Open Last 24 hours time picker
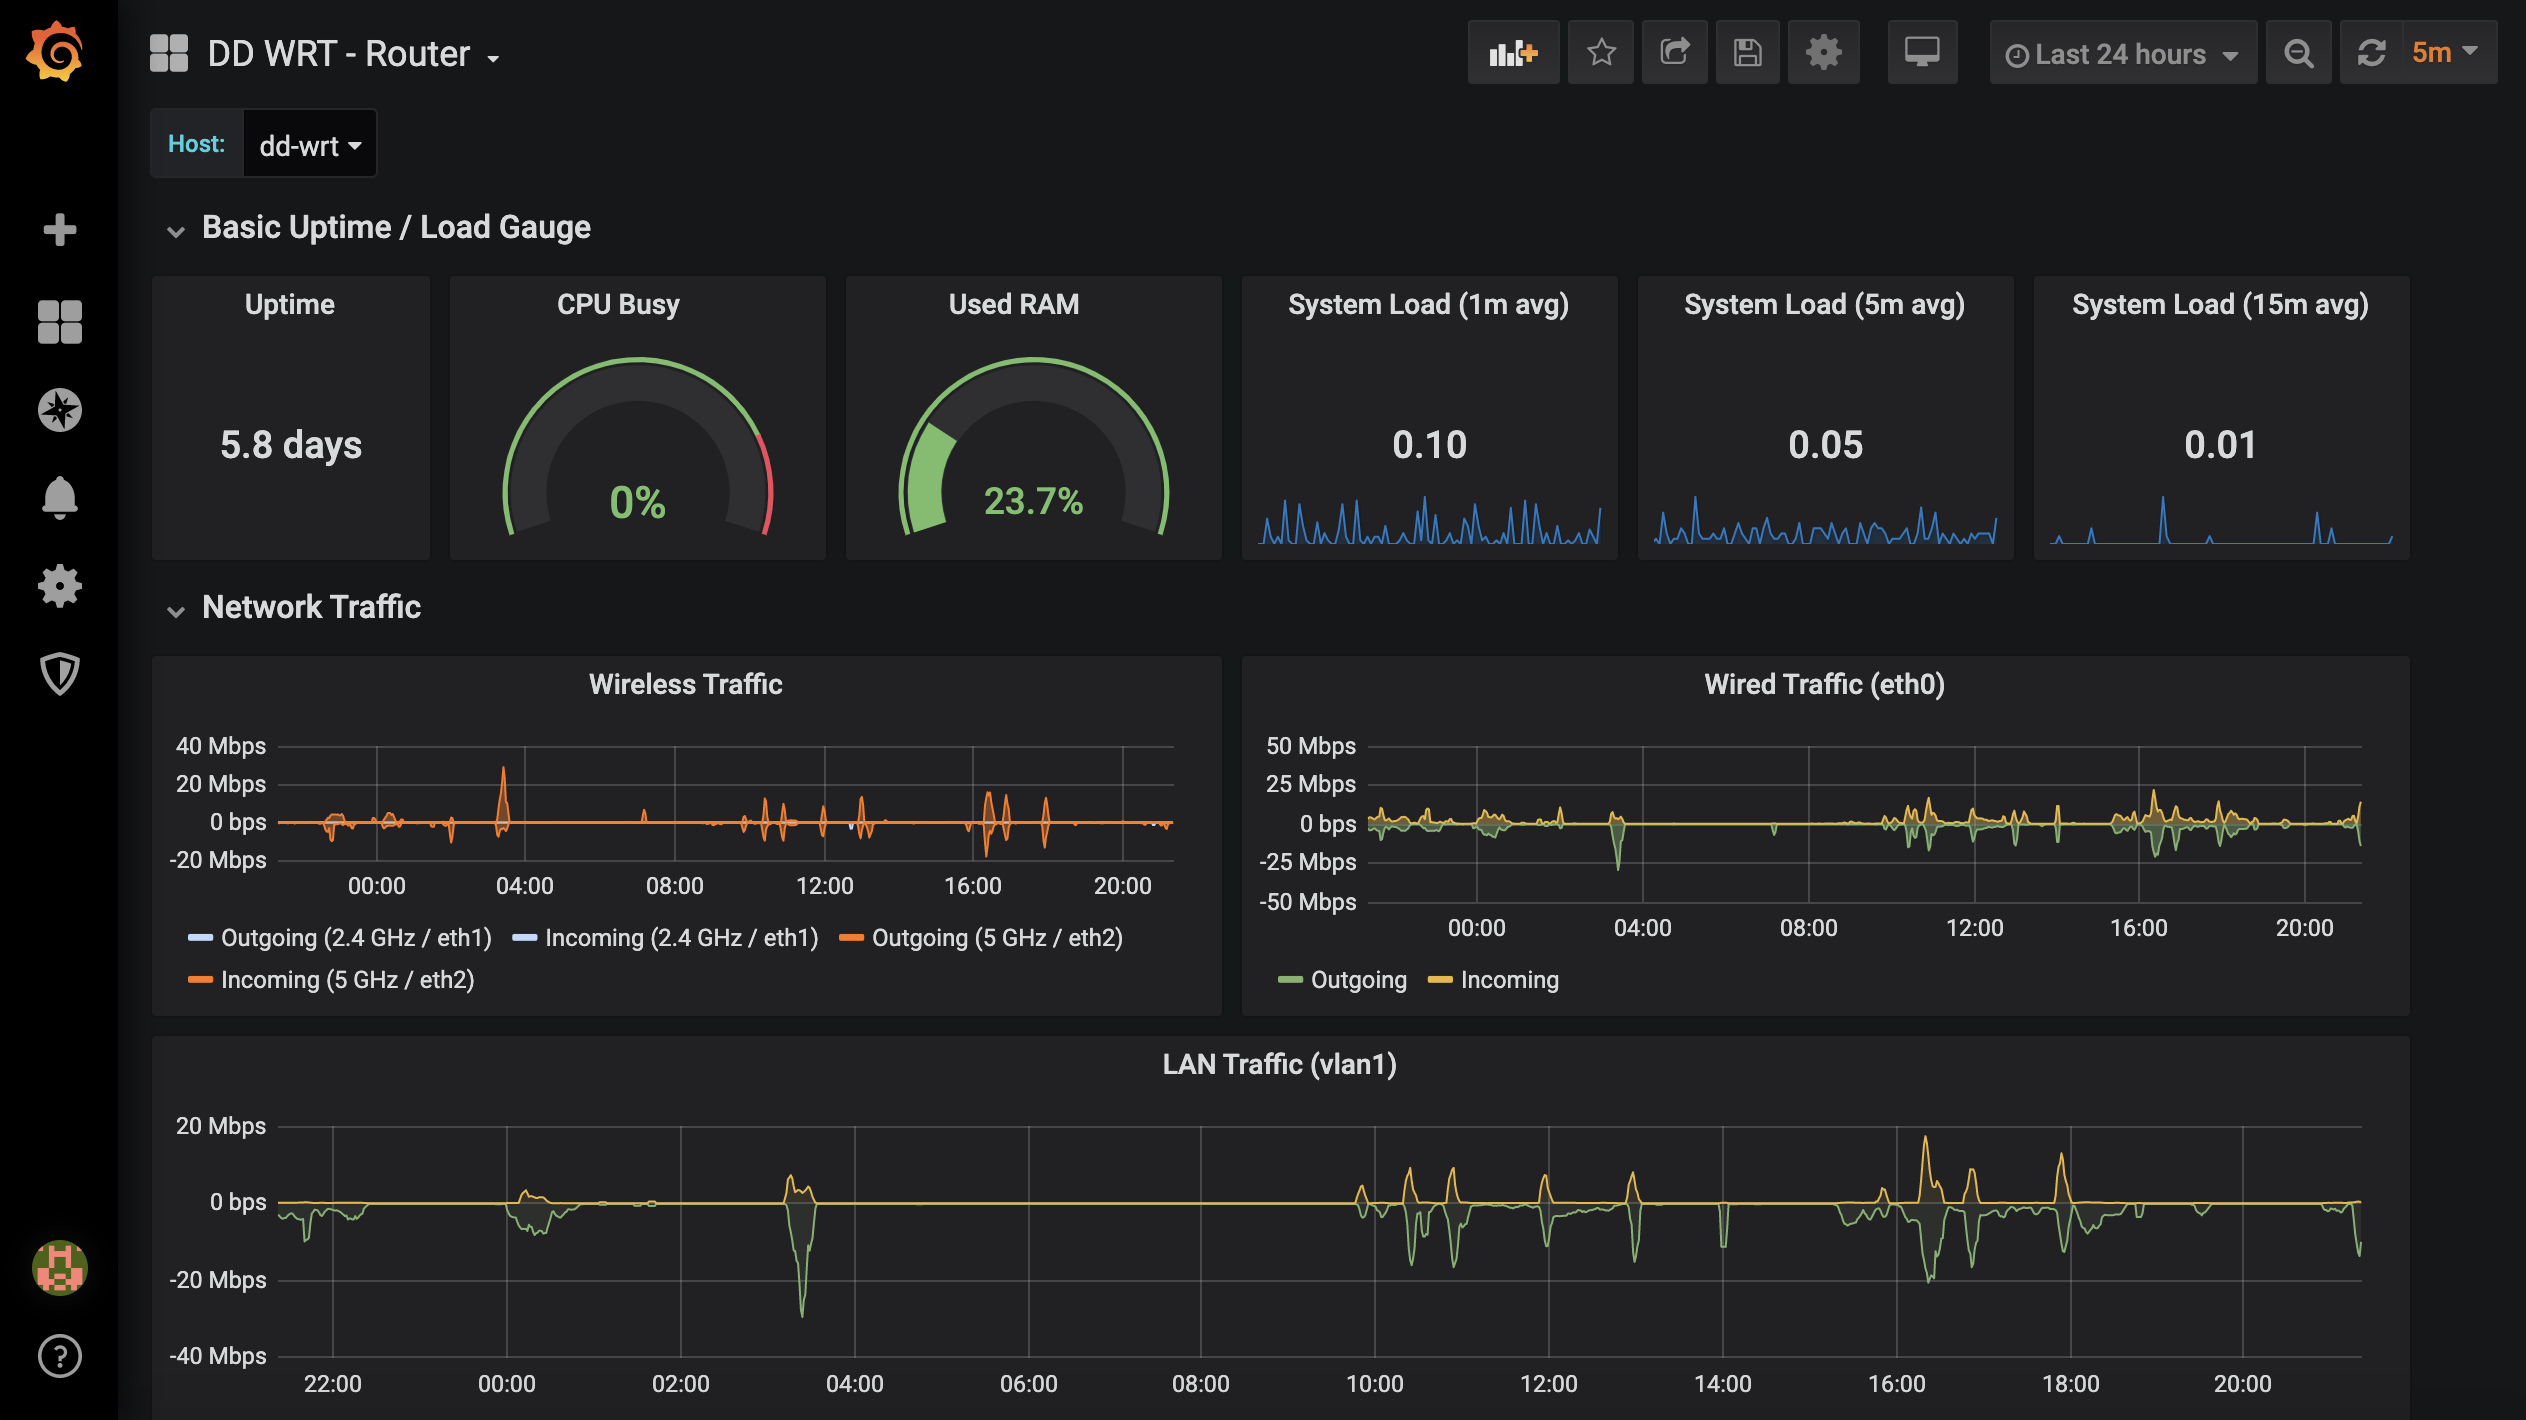The image size is (2526, 1420). pos(2122,53)
